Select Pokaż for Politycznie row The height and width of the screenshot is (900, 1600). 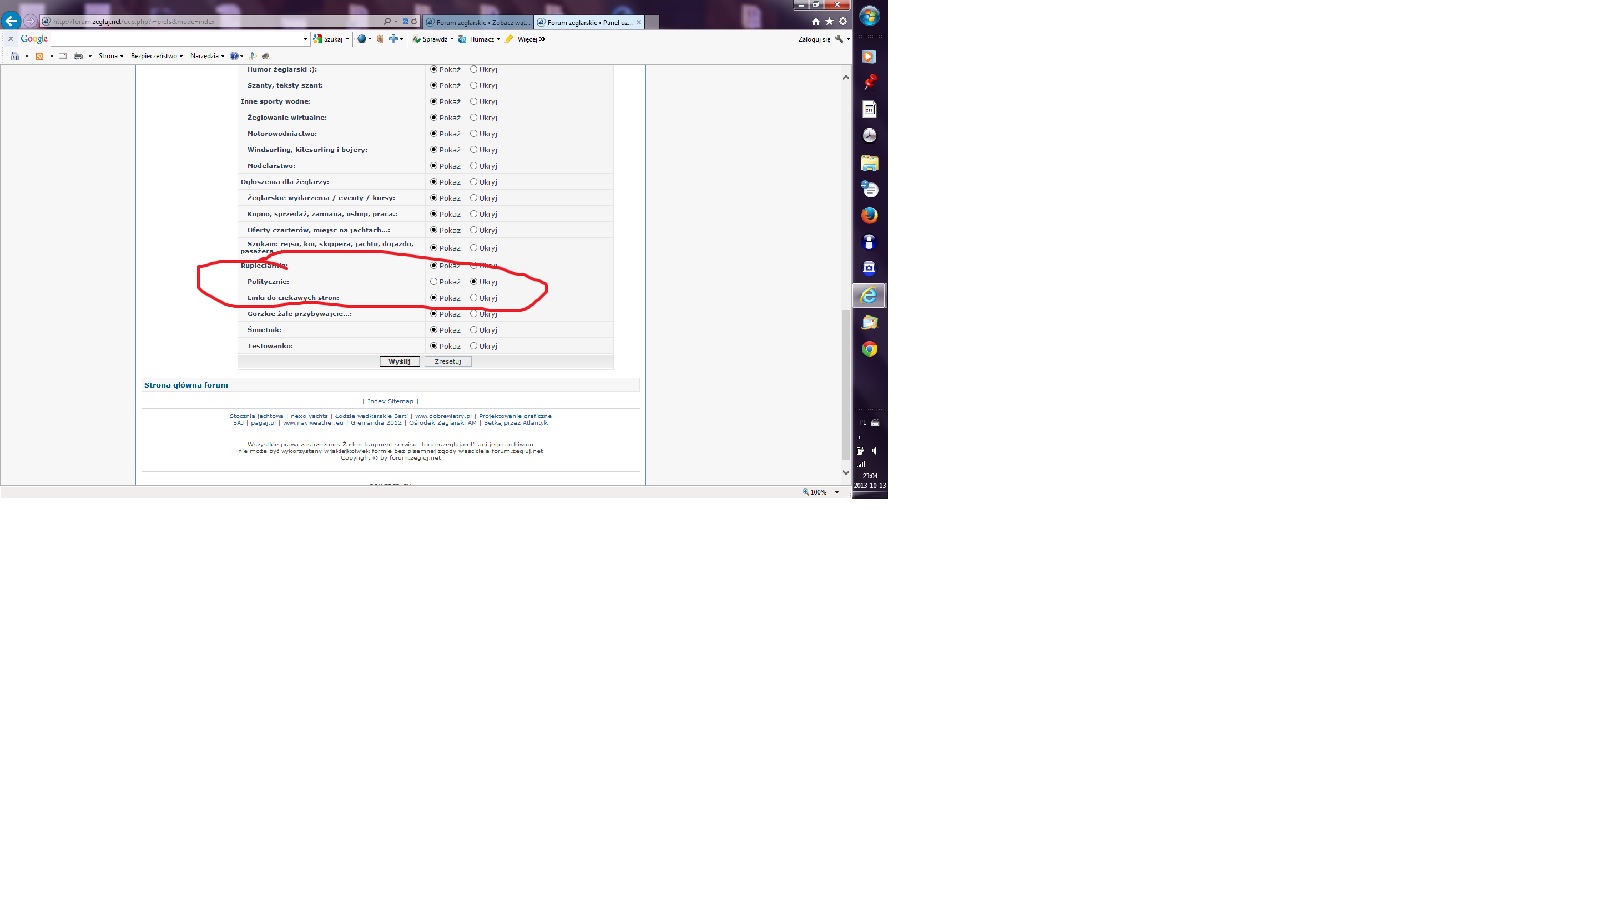click(434, 282)
